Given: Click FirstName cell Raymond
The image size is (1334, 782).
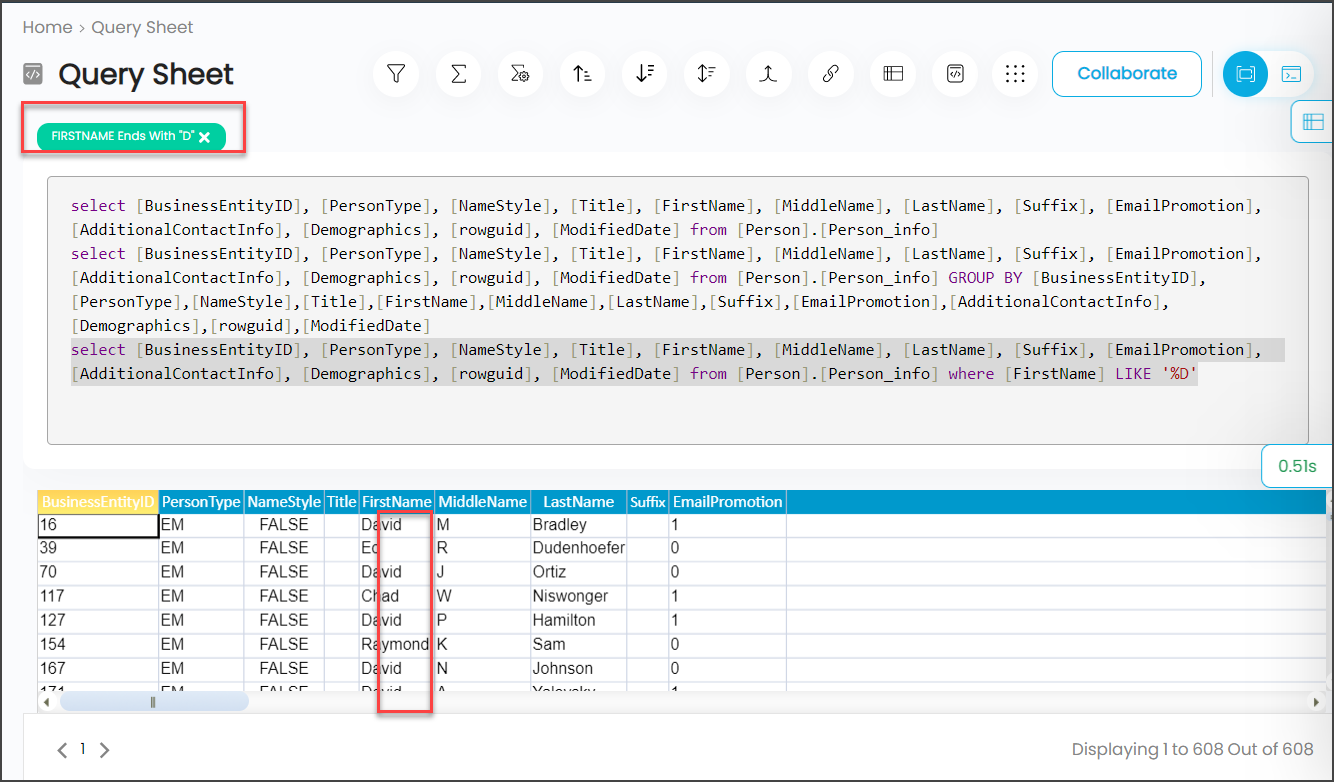Looking at the screenshot, I should coord(397,644).
